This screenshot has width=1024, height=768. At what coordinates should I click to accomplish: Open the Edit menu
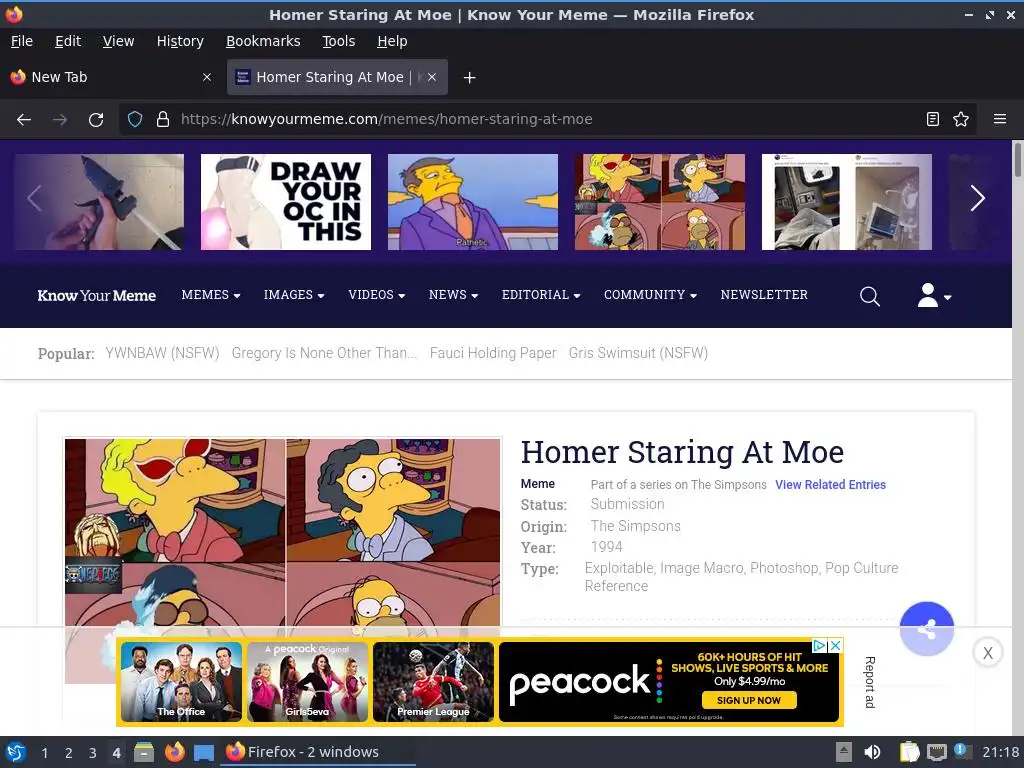[x=68, y=41]
